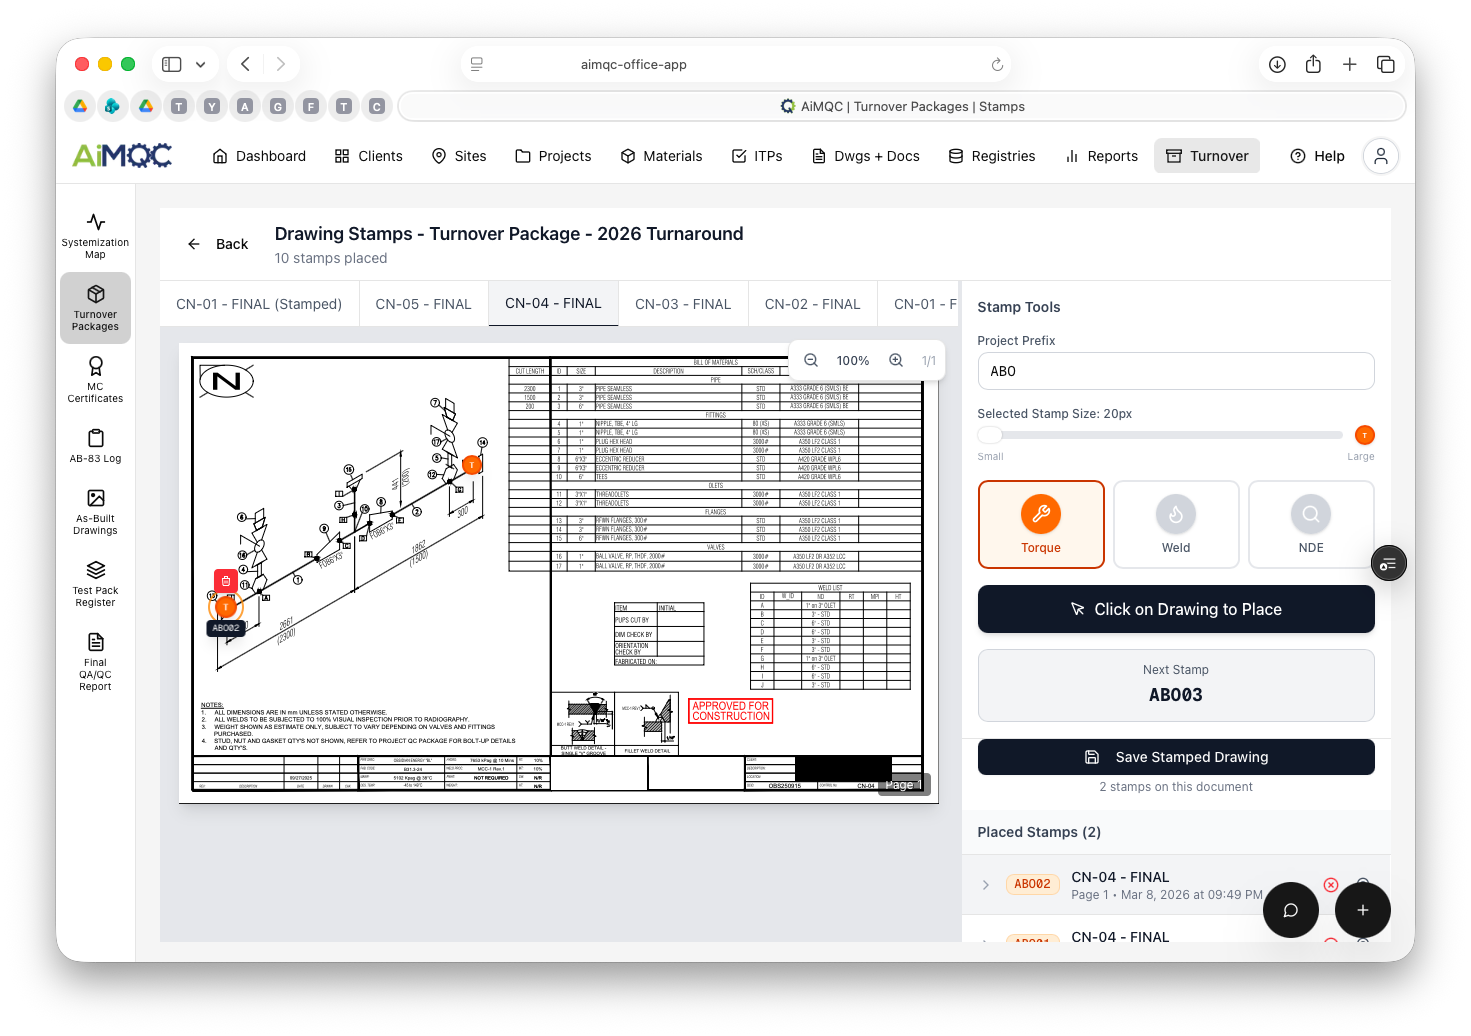Zoom in on the drawing
This screenshot has height=1036, width=1471.
pyautogui.click(x=896, y=361)
